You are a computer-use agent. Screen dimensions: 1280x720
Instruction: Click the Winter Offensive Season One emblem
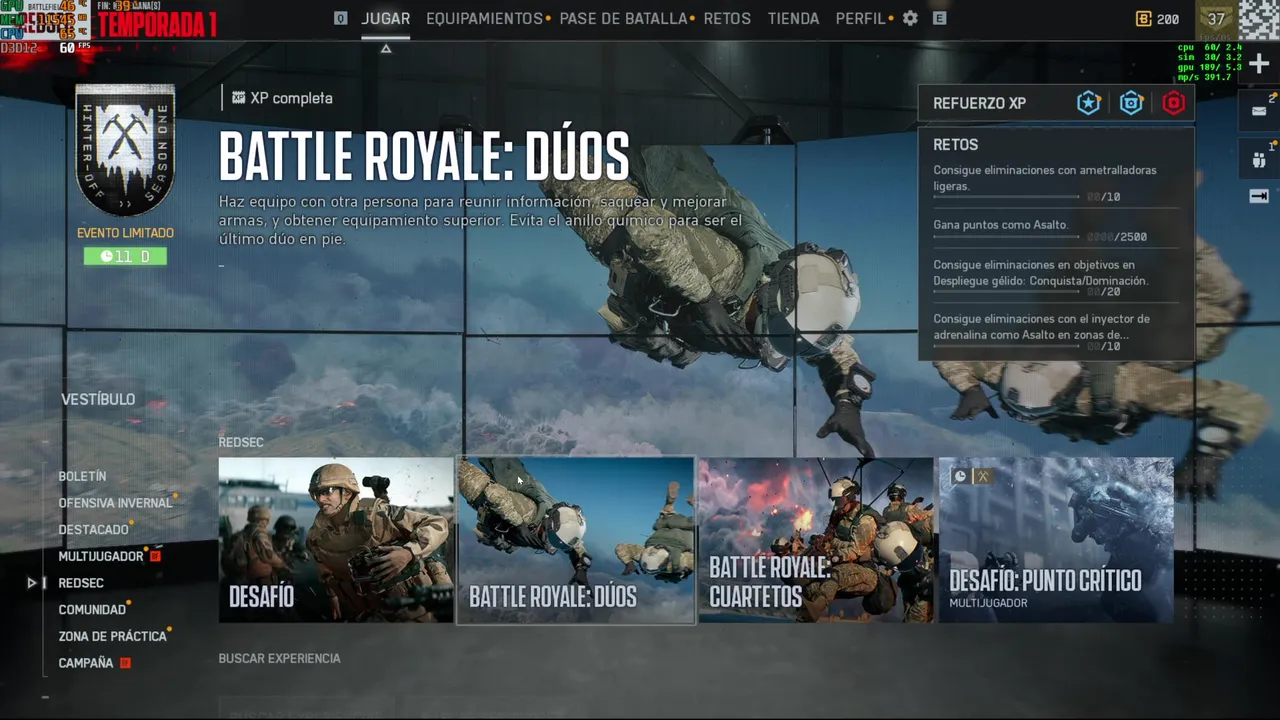125,150
